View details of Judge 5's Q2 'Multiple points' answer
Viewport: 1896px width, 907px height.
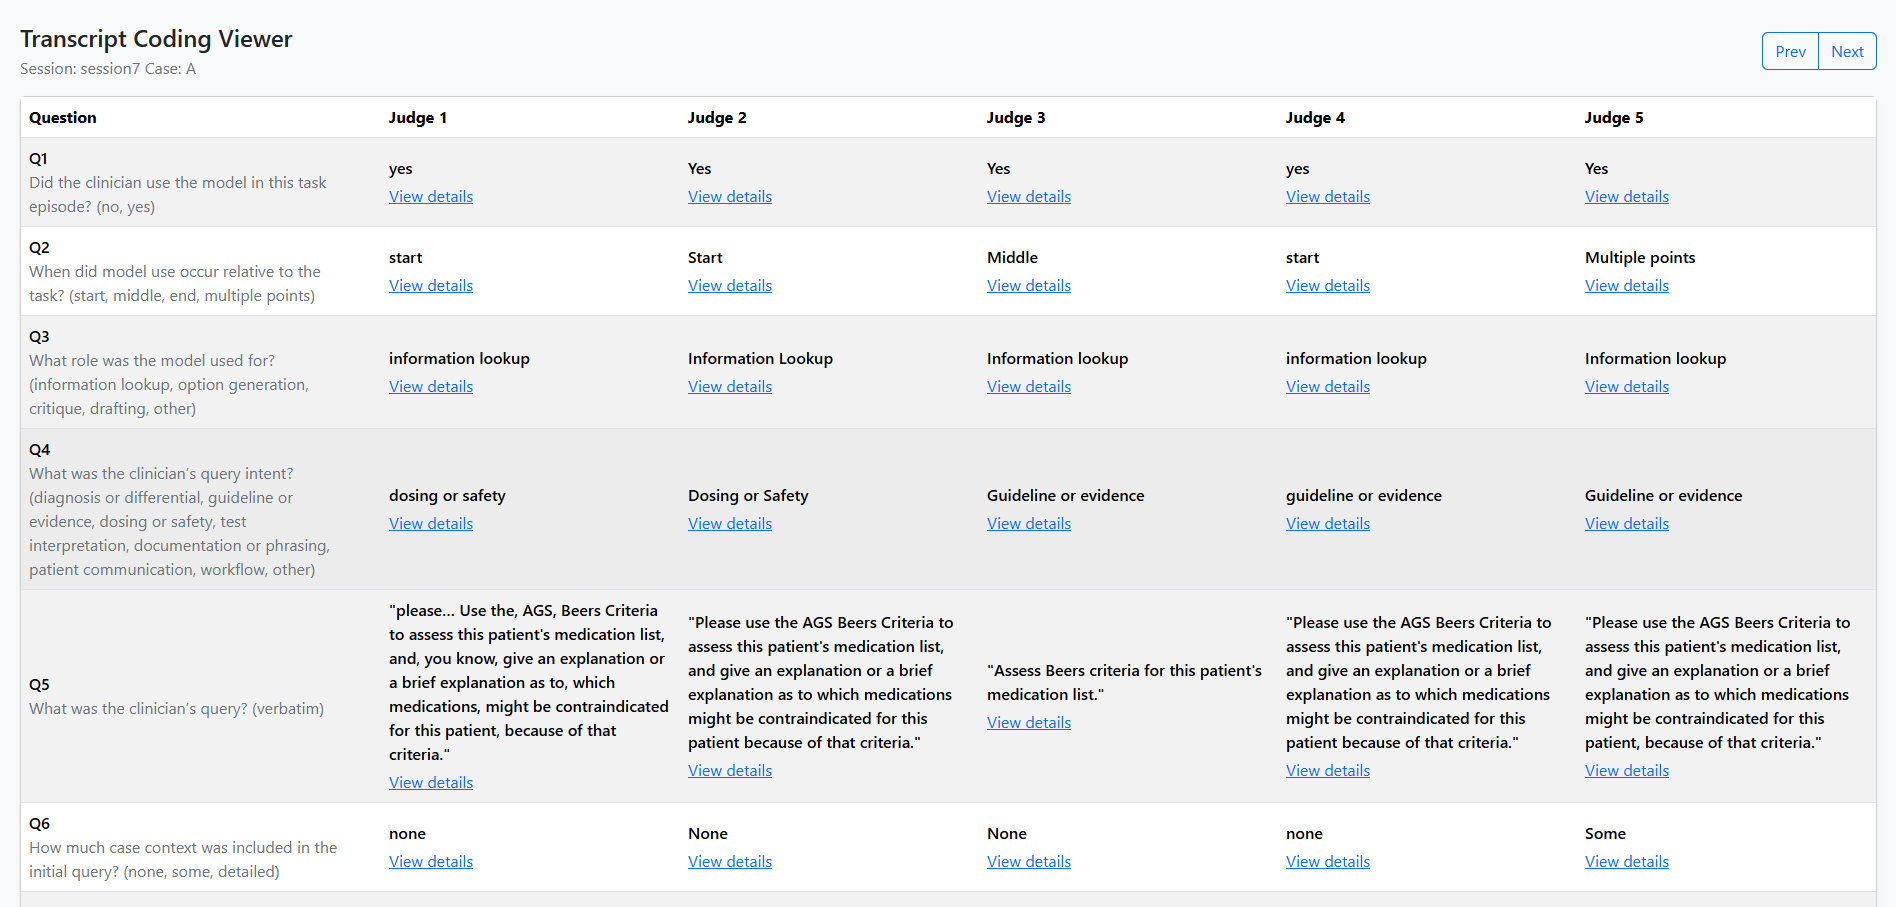[1626, 285]
